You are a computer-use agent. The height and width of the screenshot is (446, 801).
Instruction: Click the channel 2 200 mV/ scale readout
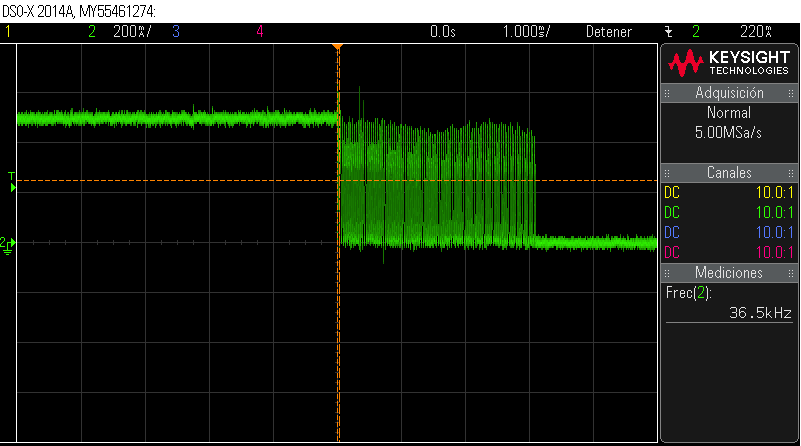click(x=132, y=32)
